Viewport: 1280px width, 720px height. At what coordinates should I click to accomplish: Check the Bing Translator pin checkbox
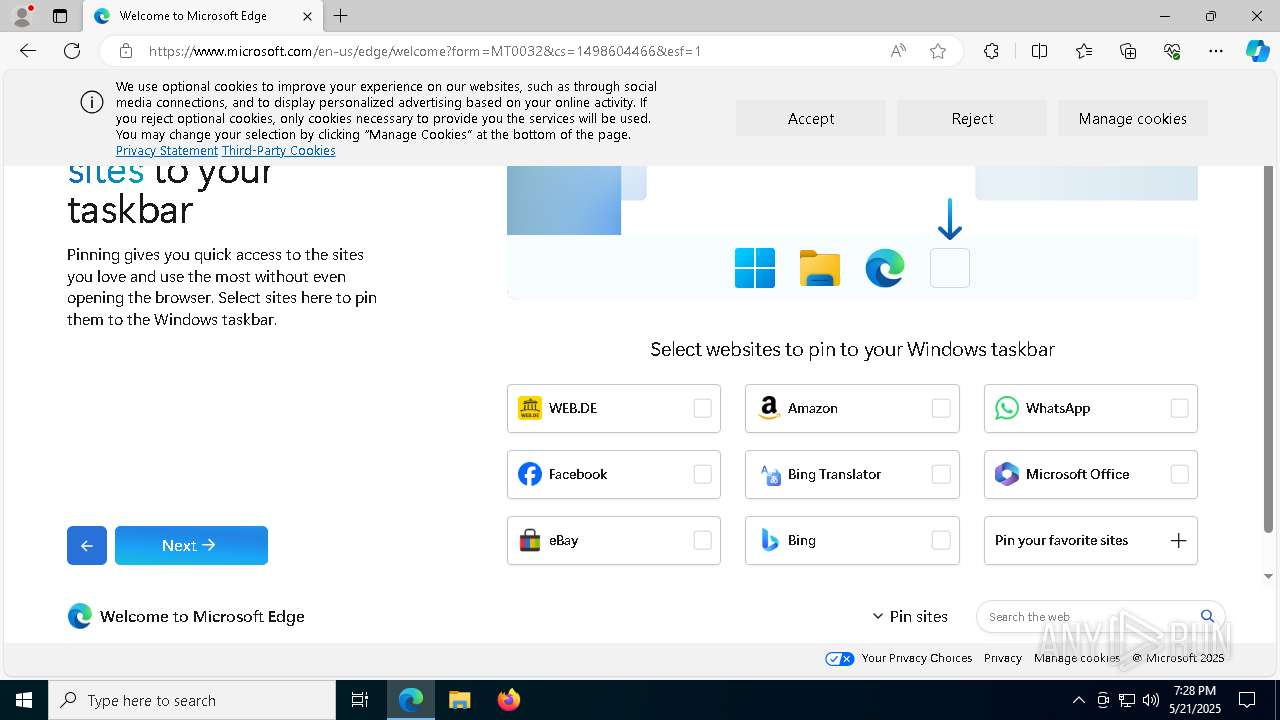(x=941, y=474)
